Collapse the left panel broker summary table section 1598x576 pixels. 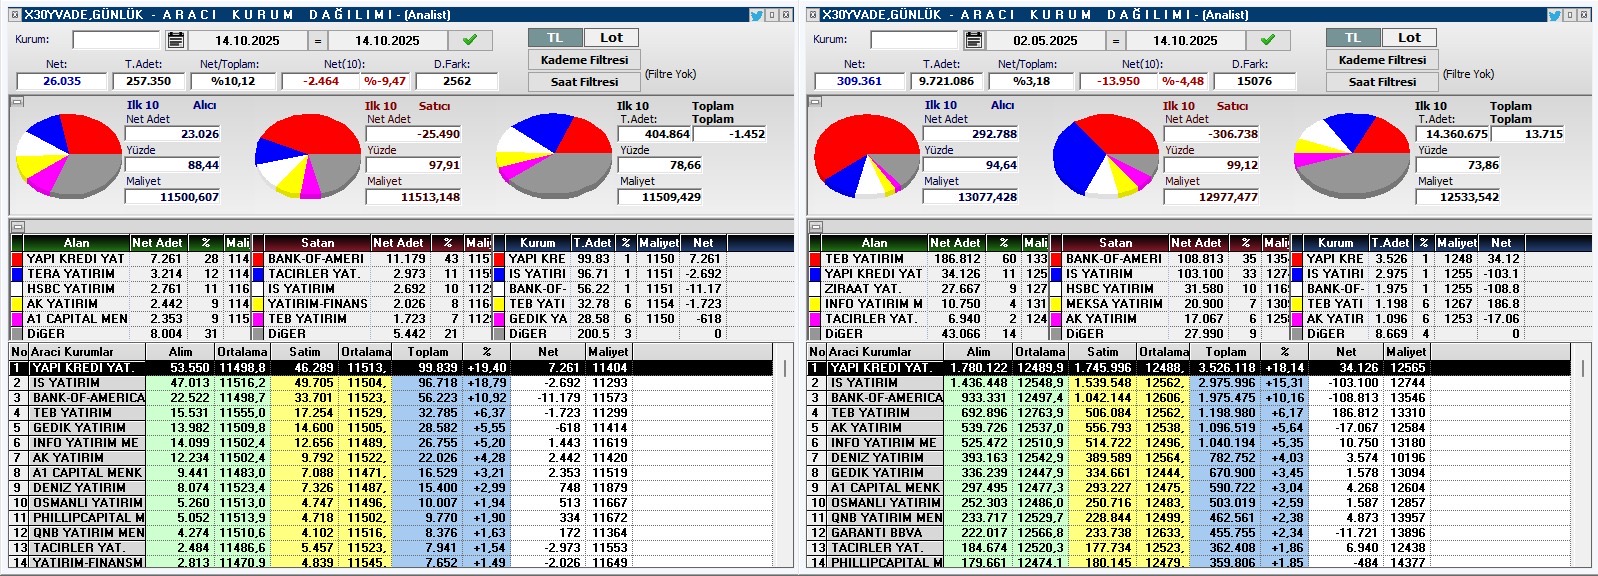click(17, 227)
